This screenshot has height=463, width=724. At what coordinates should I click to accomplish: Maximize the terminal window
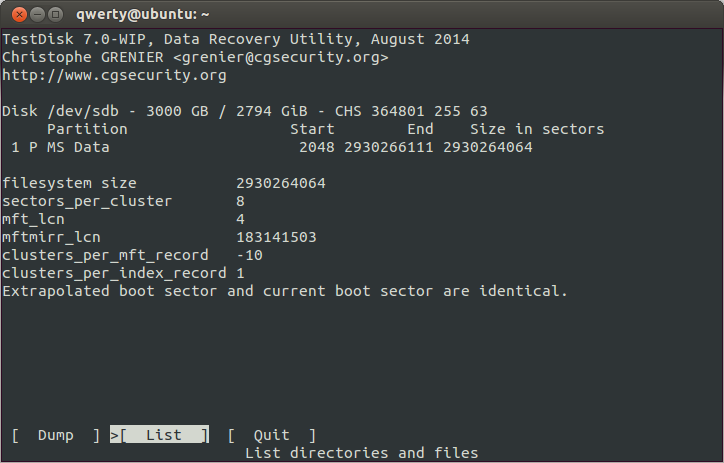tap(55, 14)
